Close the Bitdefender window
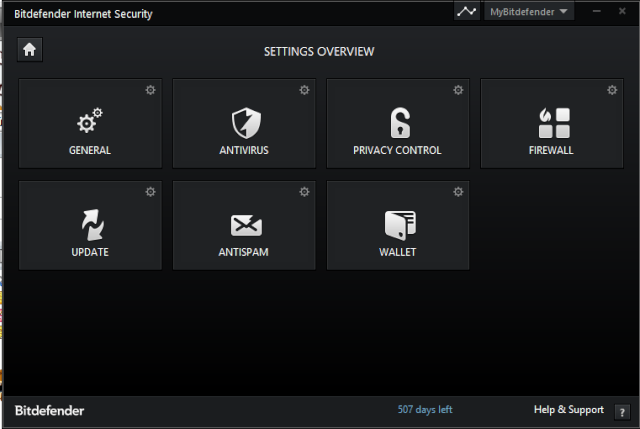This screenshot has width=640, height=429. (x=622, y=11)
